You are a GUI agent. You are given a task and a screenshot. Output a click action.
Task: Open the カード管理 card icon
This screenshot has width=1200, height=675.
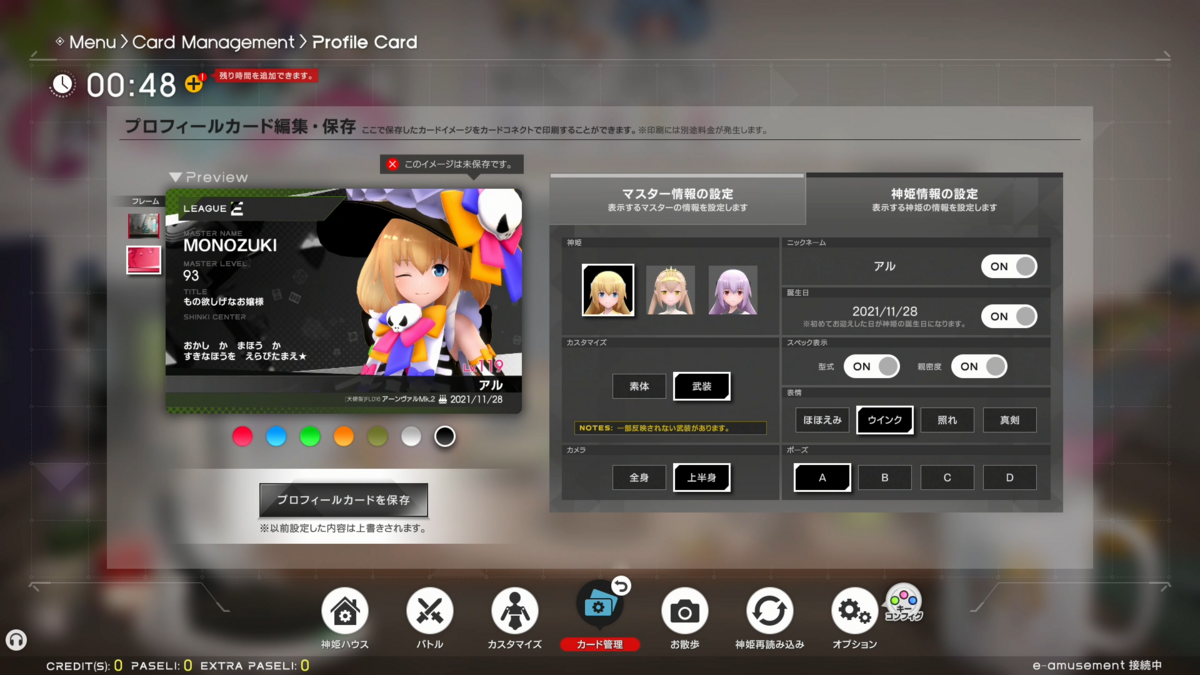click(x=600, y=606)
